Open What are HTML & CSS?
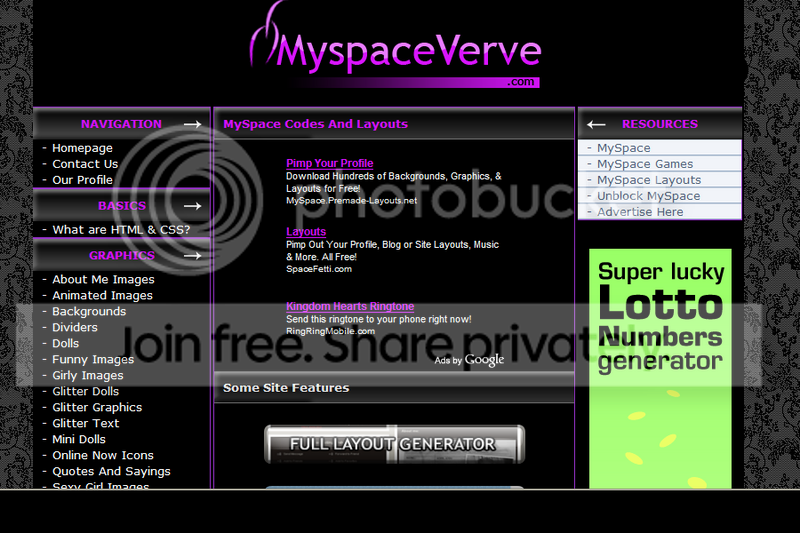This screenshot has width=800, height=533. coord(121,230)
